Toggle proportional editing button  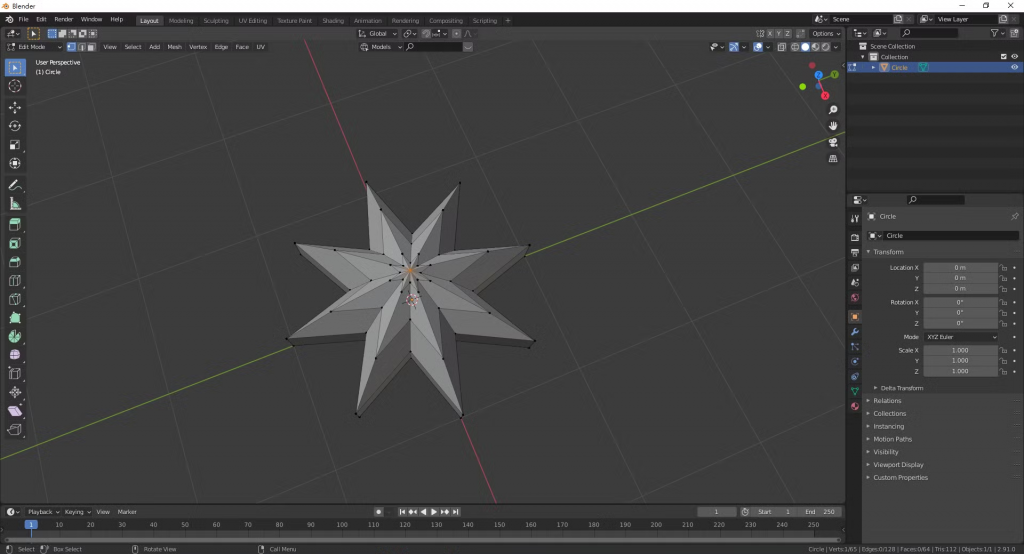tap(456, 33)
